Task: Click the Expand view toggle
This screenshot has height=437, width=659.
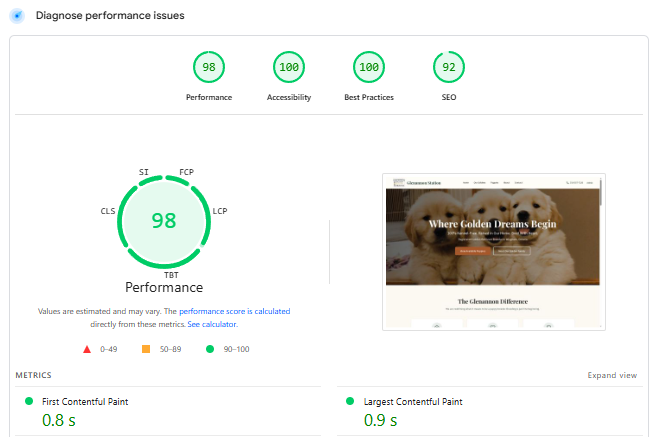Action: [x=612, y=375]
